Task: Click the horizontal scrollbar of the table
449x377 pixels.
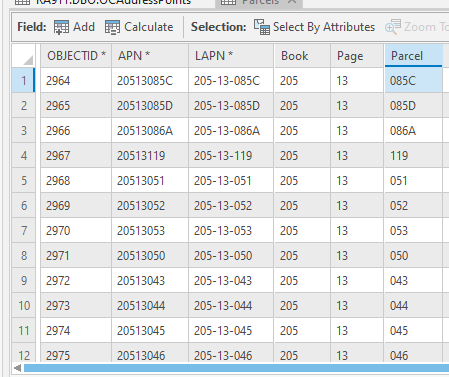Action: (236, 368)
